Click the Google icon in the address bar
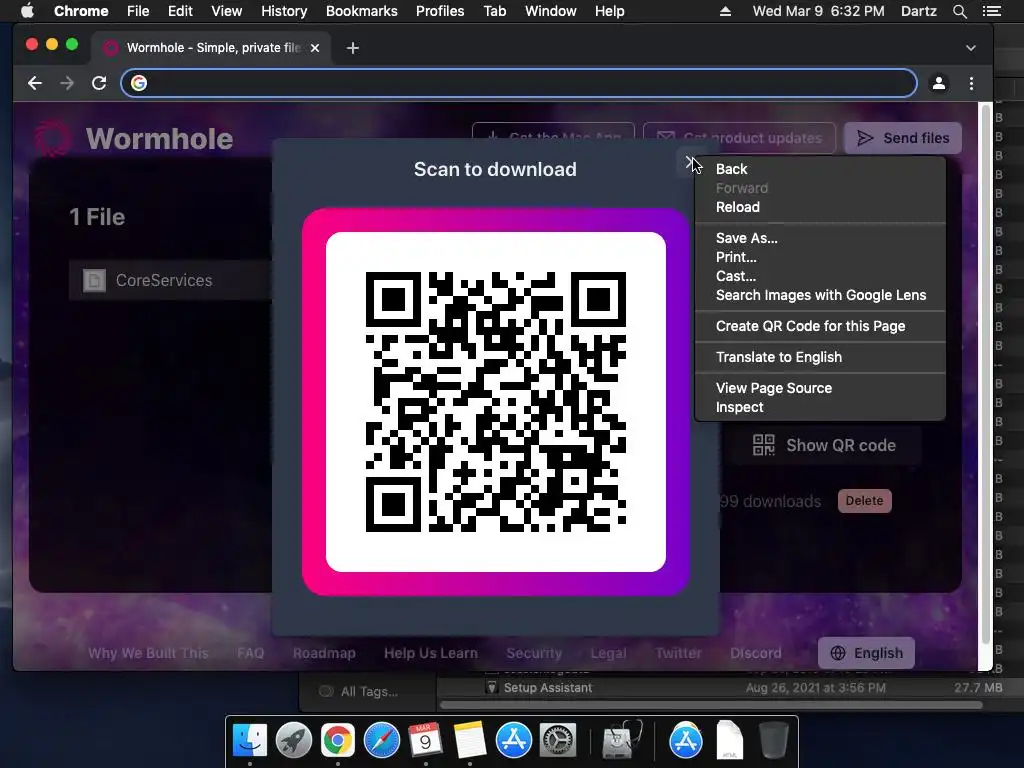This screenshot has height=768, width=1024. point(138,83)
